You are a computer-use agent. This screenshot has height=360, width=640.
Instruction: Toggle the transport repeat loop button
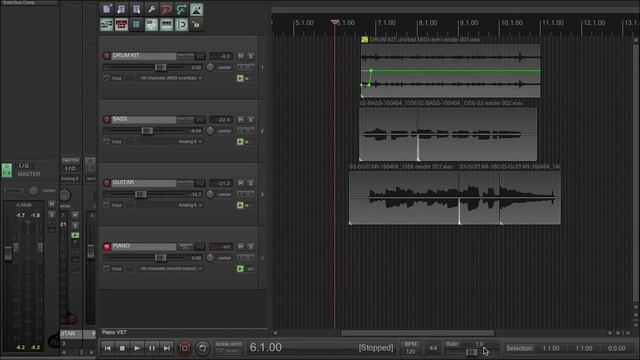click(202, 348)
